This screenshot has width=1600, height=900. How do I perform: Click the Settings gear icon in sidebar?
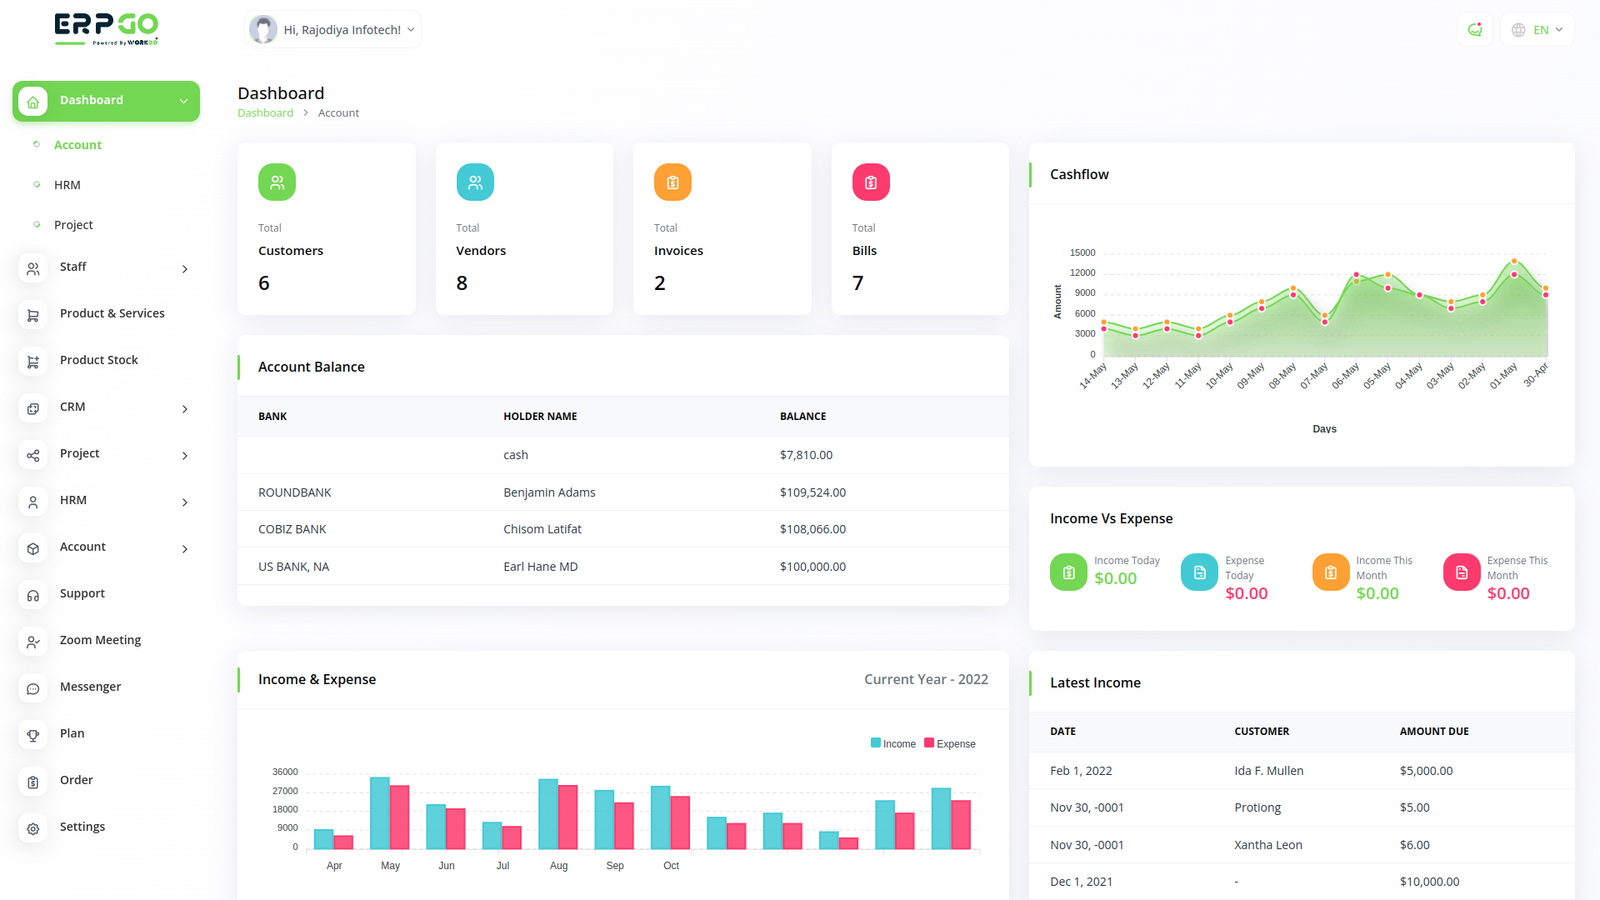click(33, 828)
